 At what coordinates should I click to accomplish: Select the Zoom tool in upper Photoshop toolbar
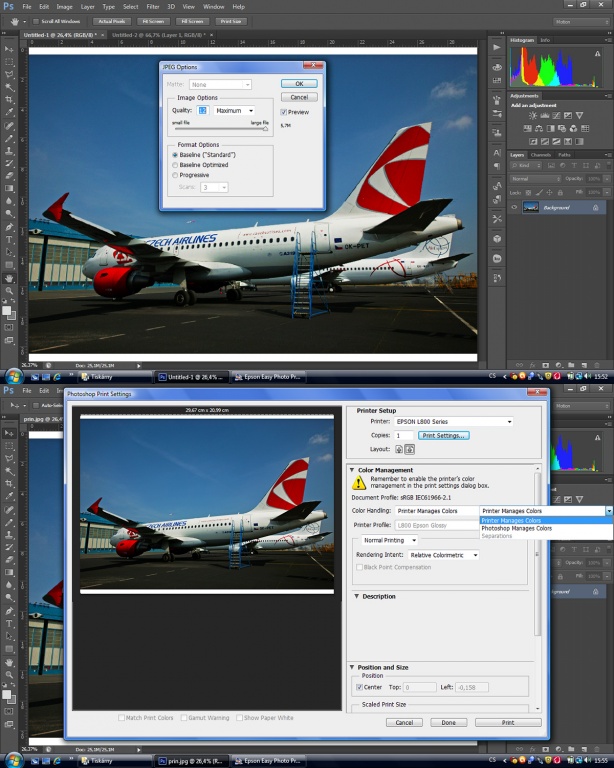[9, 291]
